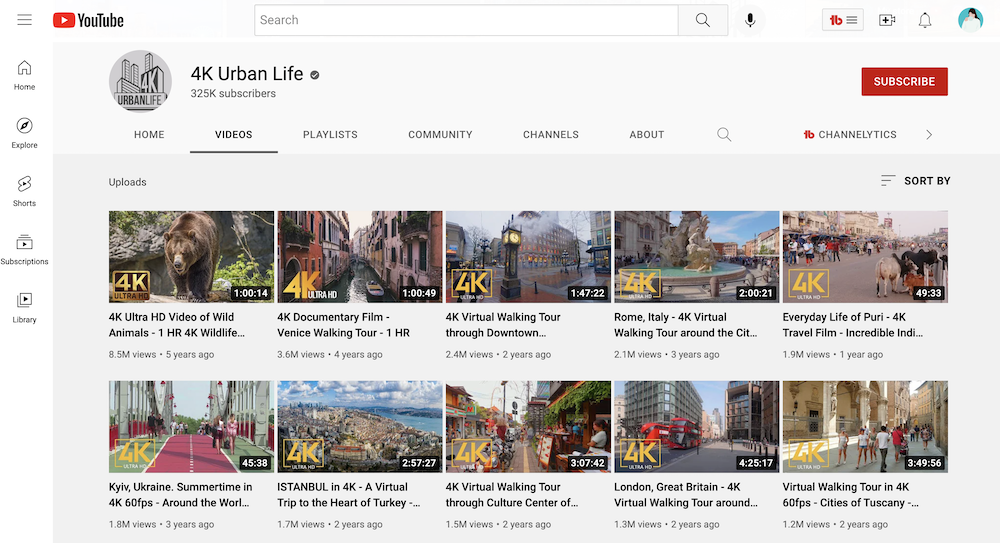This screenshot has height=543, width=1000.
Task: Open the Puri street video thumbnail
Action: (x=865, y=257)
